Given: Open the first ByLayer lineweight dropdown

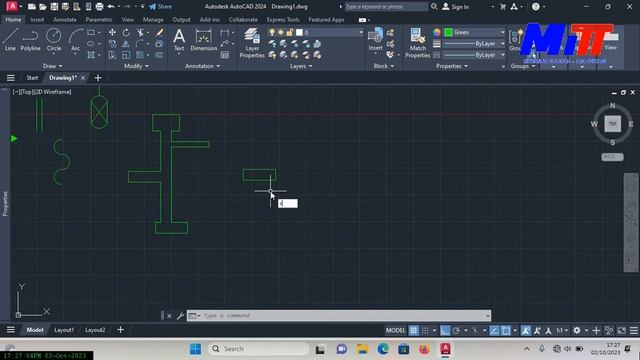Looking at the screenshot, I should 502,44.
